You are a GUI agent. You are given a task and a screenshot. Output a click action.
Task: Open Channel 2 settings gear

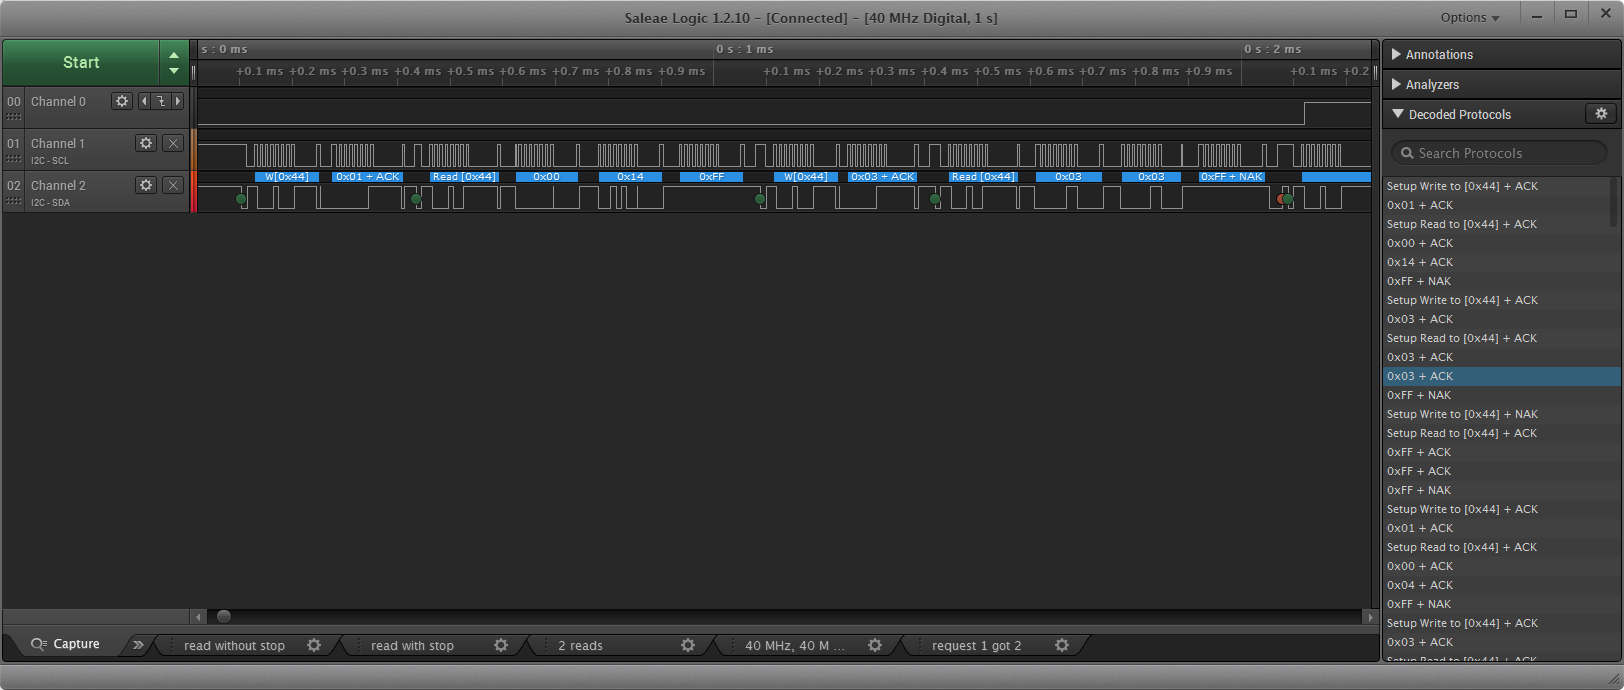point(146,185)
